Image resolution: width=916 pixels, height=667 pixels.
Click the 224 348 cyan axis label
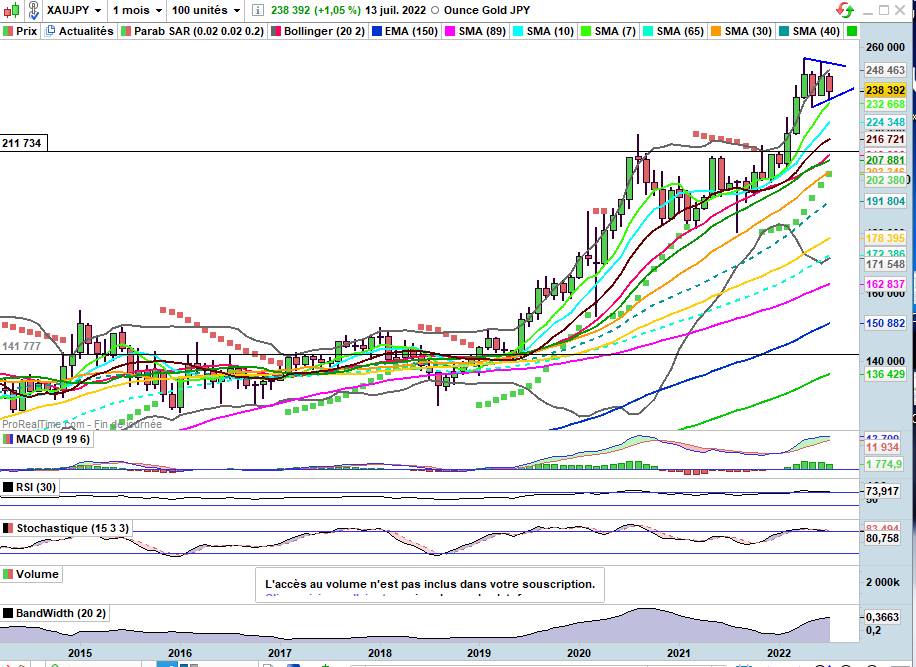(x=885, y=121)
